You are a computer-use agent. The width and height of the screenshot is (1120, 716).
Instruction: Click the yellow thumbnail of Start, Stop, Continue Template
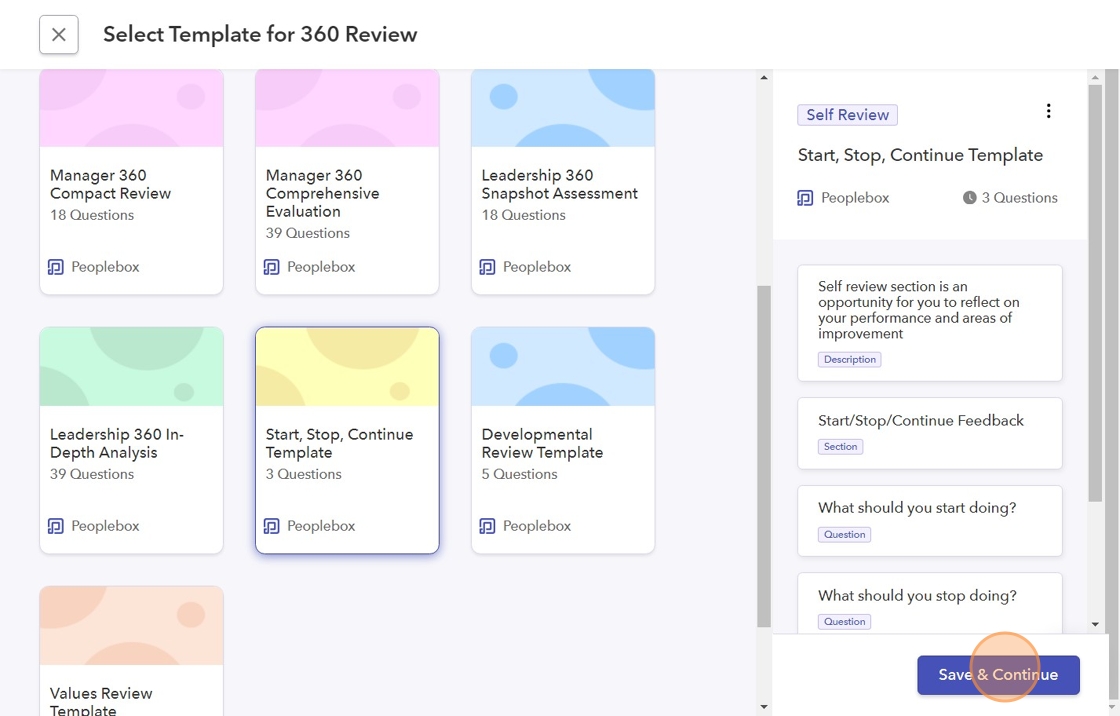coord(347,367)
